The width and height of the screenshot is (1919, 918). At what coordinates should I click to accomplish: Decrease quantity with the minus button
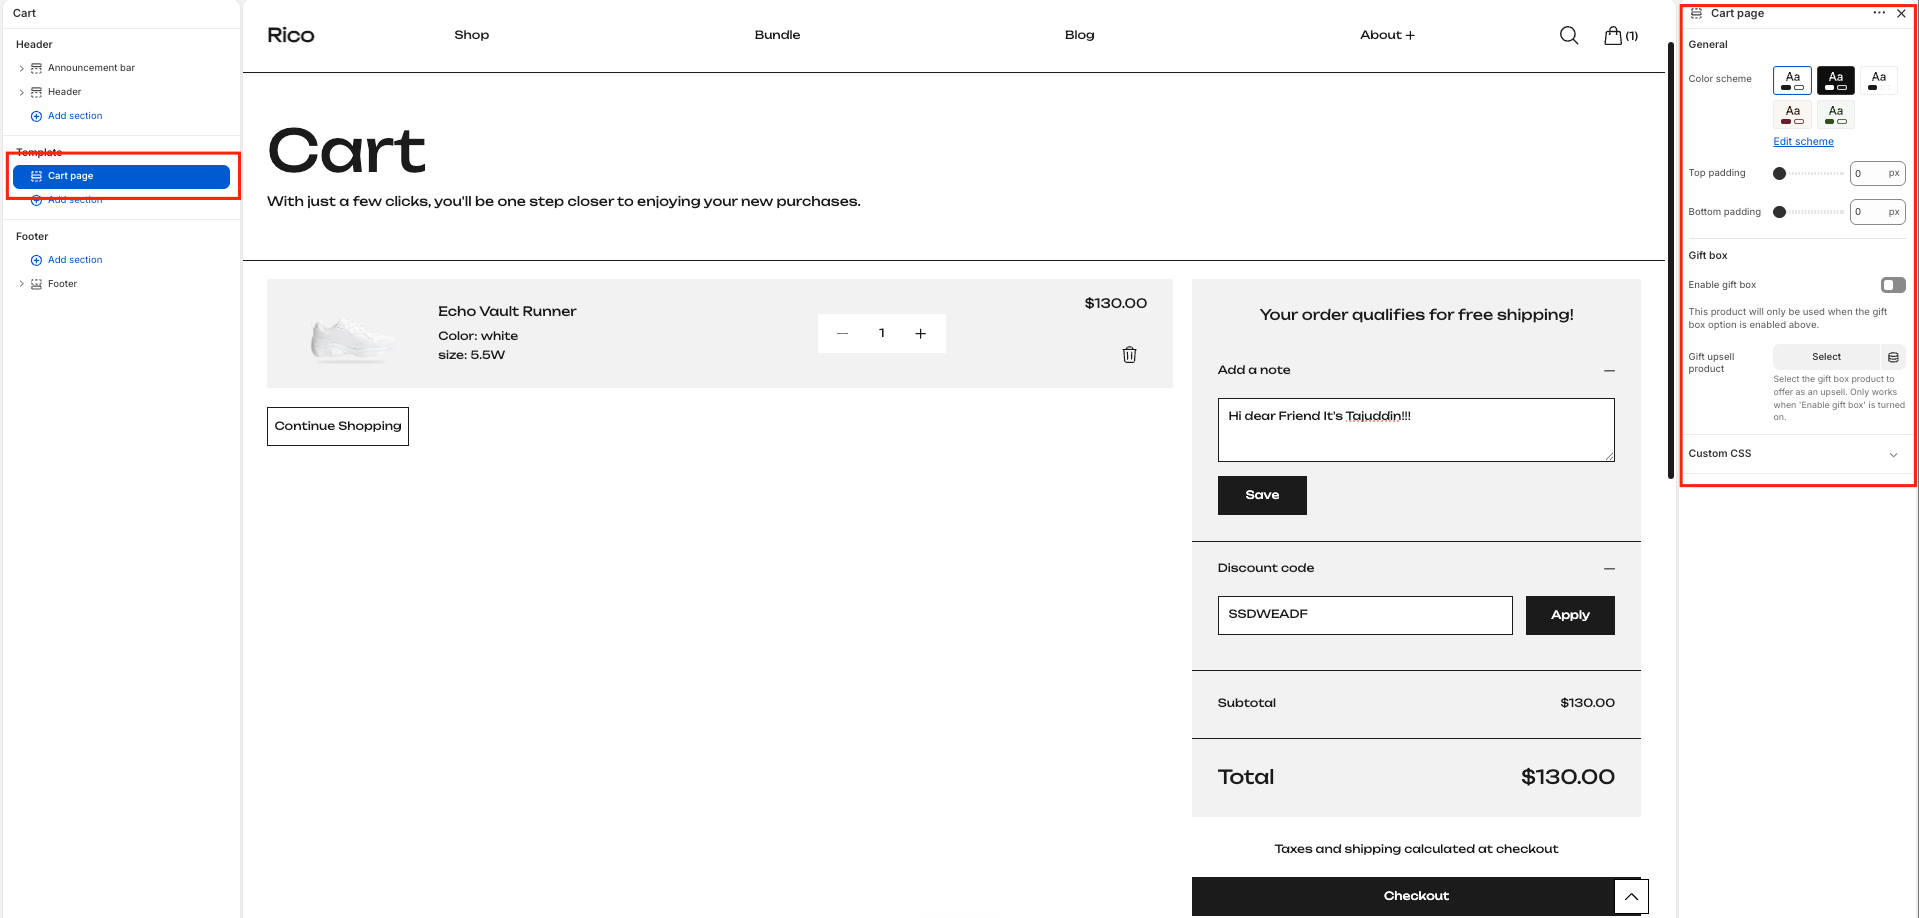pyautogui.click(x=842, y=334)
